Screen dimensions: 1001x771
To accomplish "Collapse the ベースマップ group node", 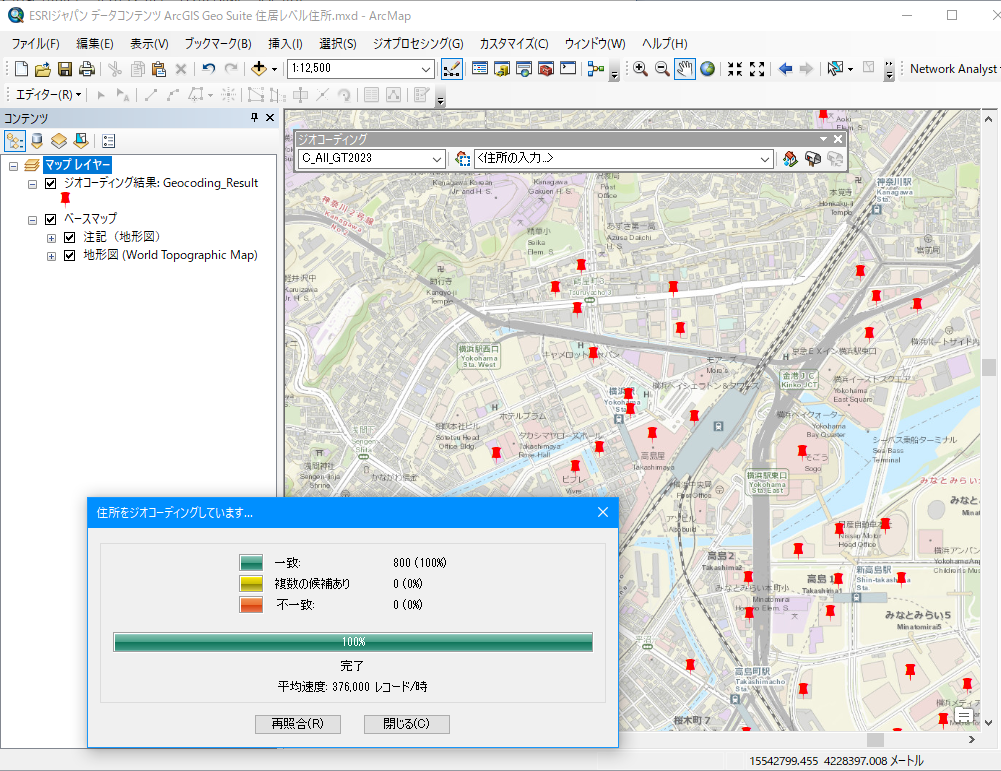I will click(32, 220).
